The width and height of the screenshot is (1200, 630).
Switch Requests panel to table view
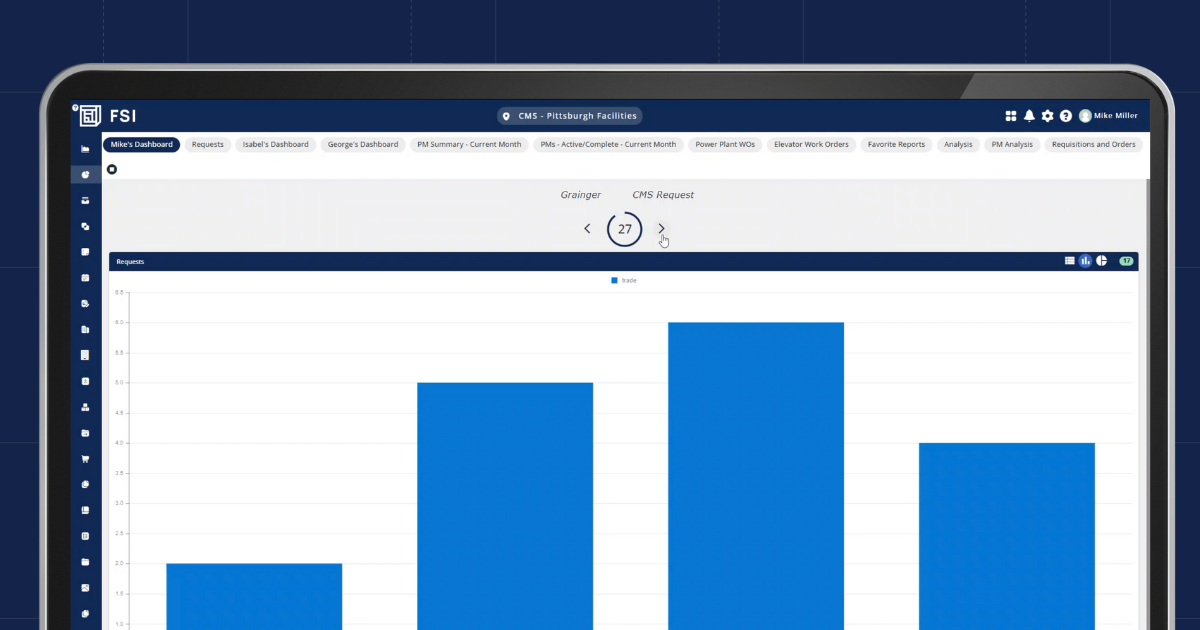[x=1070, y=260]
